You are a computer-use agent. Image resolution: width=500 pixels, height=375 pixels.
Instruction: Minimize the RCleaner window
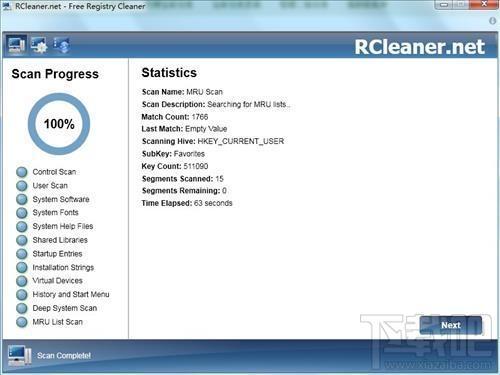coord(445,5)
